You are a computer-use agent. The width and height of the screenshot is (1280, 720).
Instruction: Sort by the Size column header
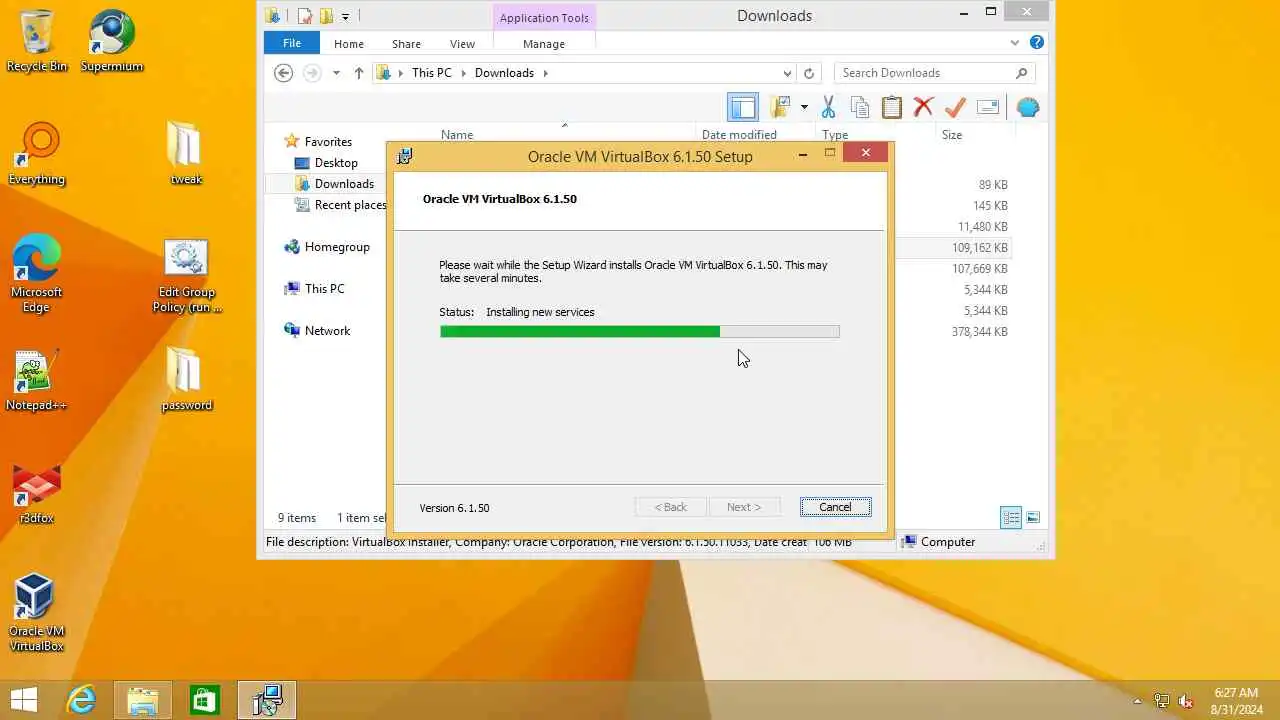click(x=952, y=135)
